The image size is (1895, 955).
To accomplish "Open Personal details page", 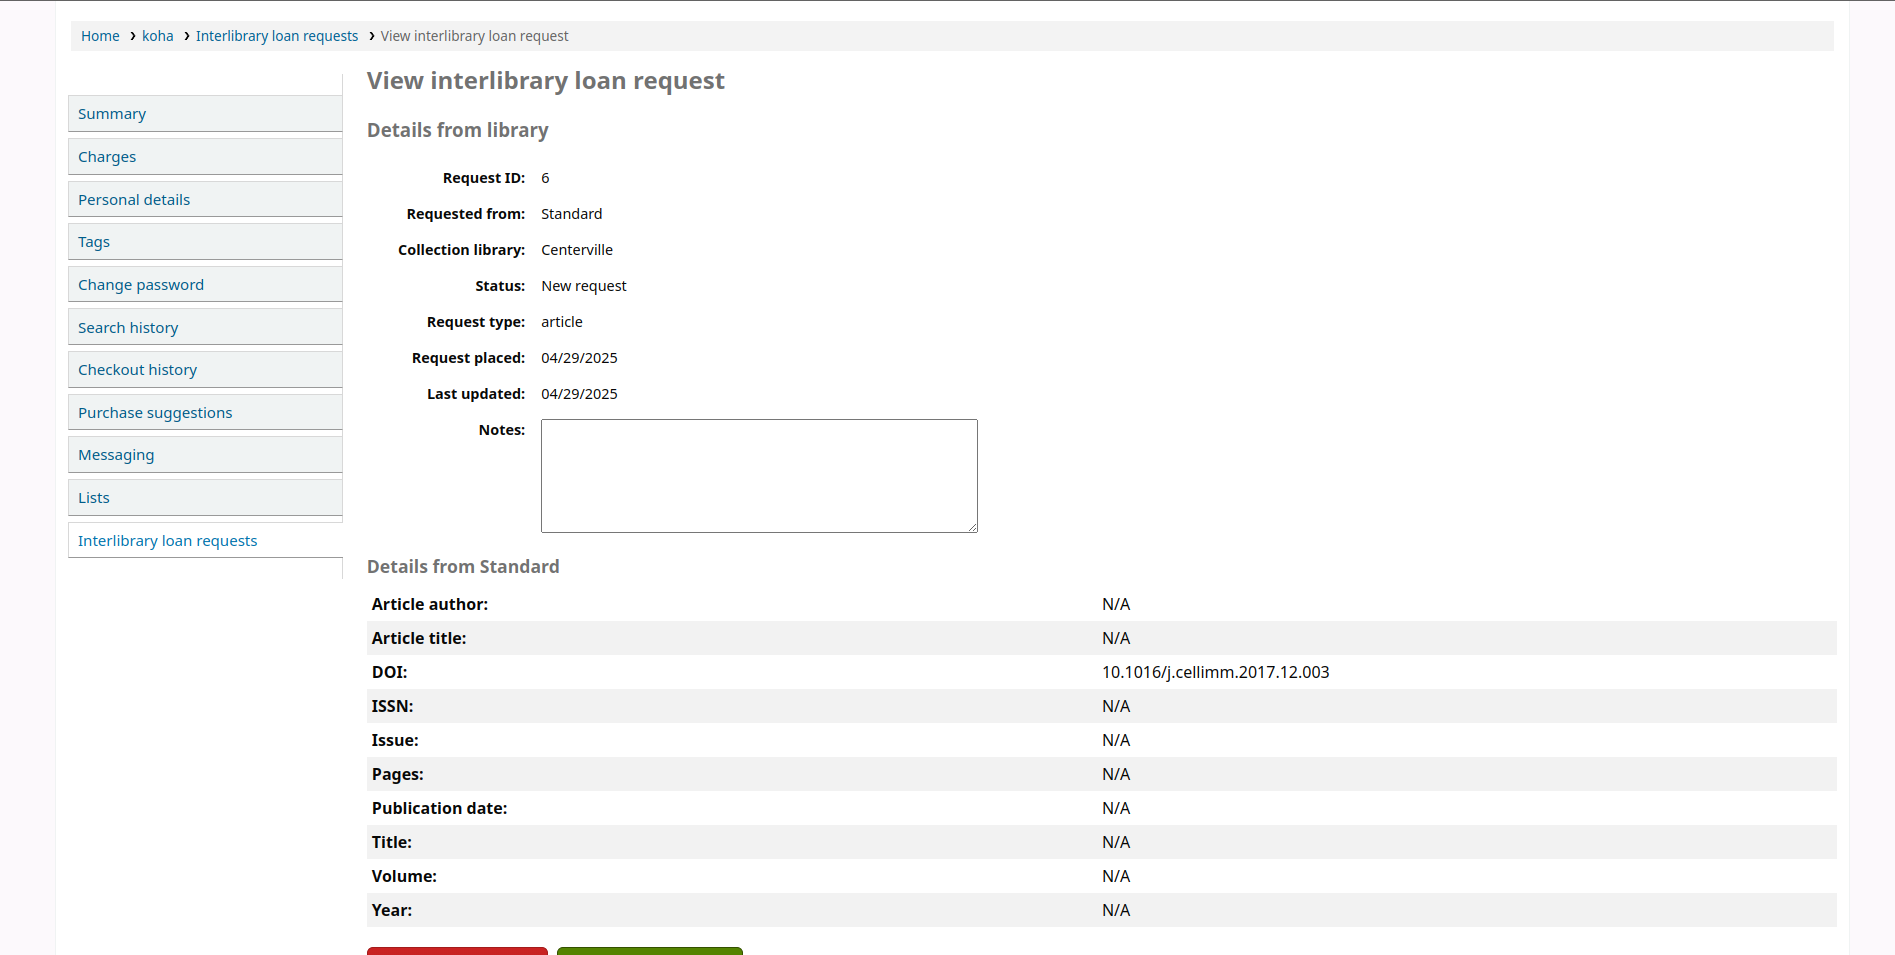I will (x=134, y=200).
